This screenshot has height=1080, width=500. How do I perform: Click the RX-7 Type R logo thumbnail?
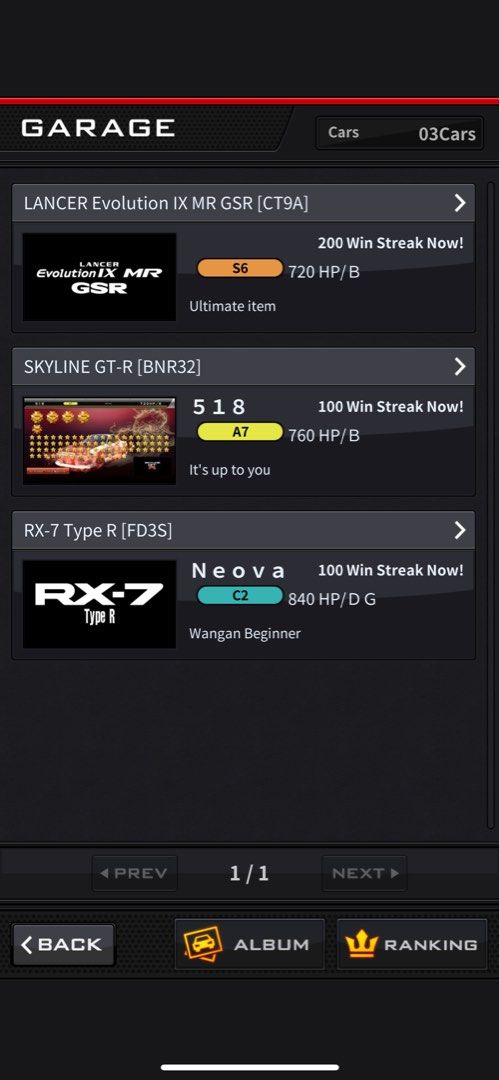click(99, 604)
